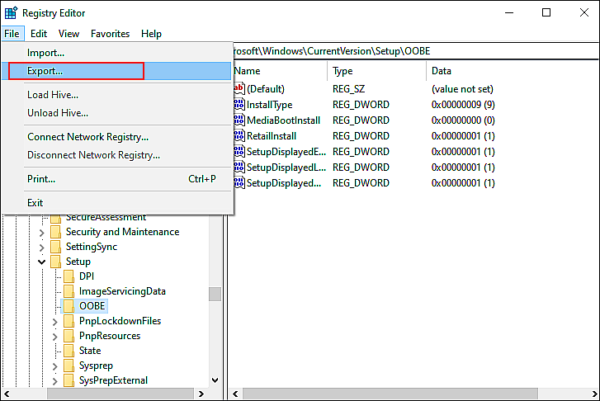Viewport: 600px width, 401px height.
Task: Select the SysPrepExternal tree item
Action: pos(113,380)
